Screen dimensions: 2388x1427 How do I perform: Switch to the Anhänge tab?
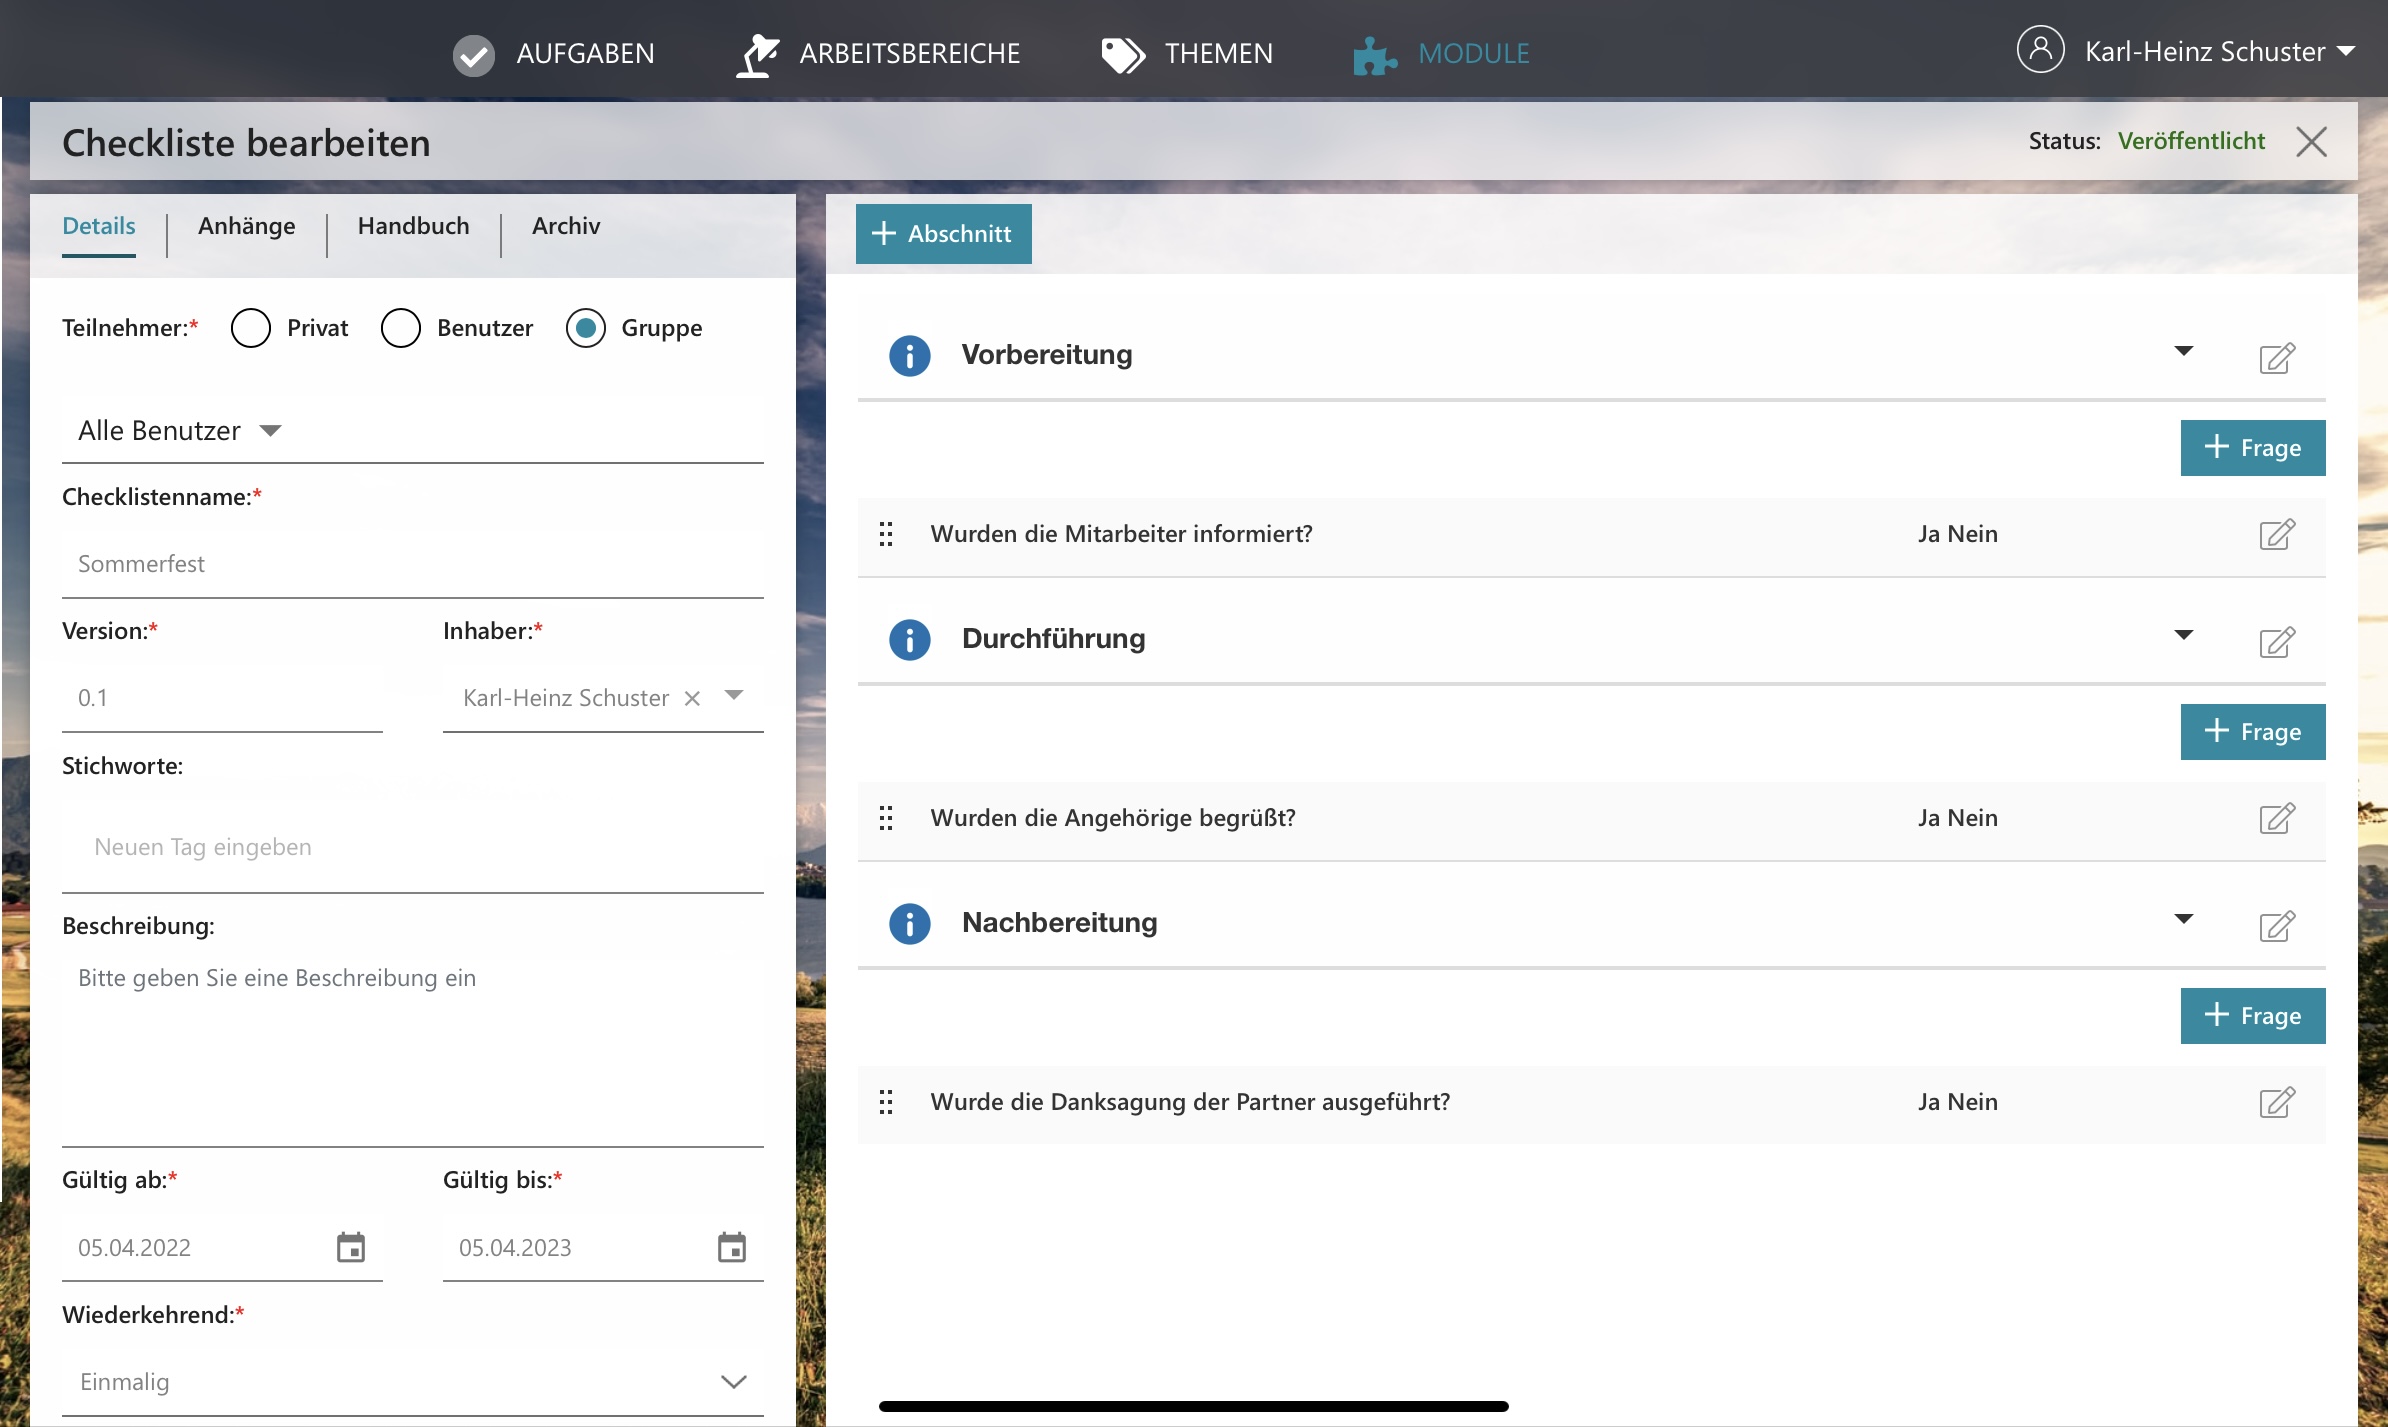click(246, 227)
